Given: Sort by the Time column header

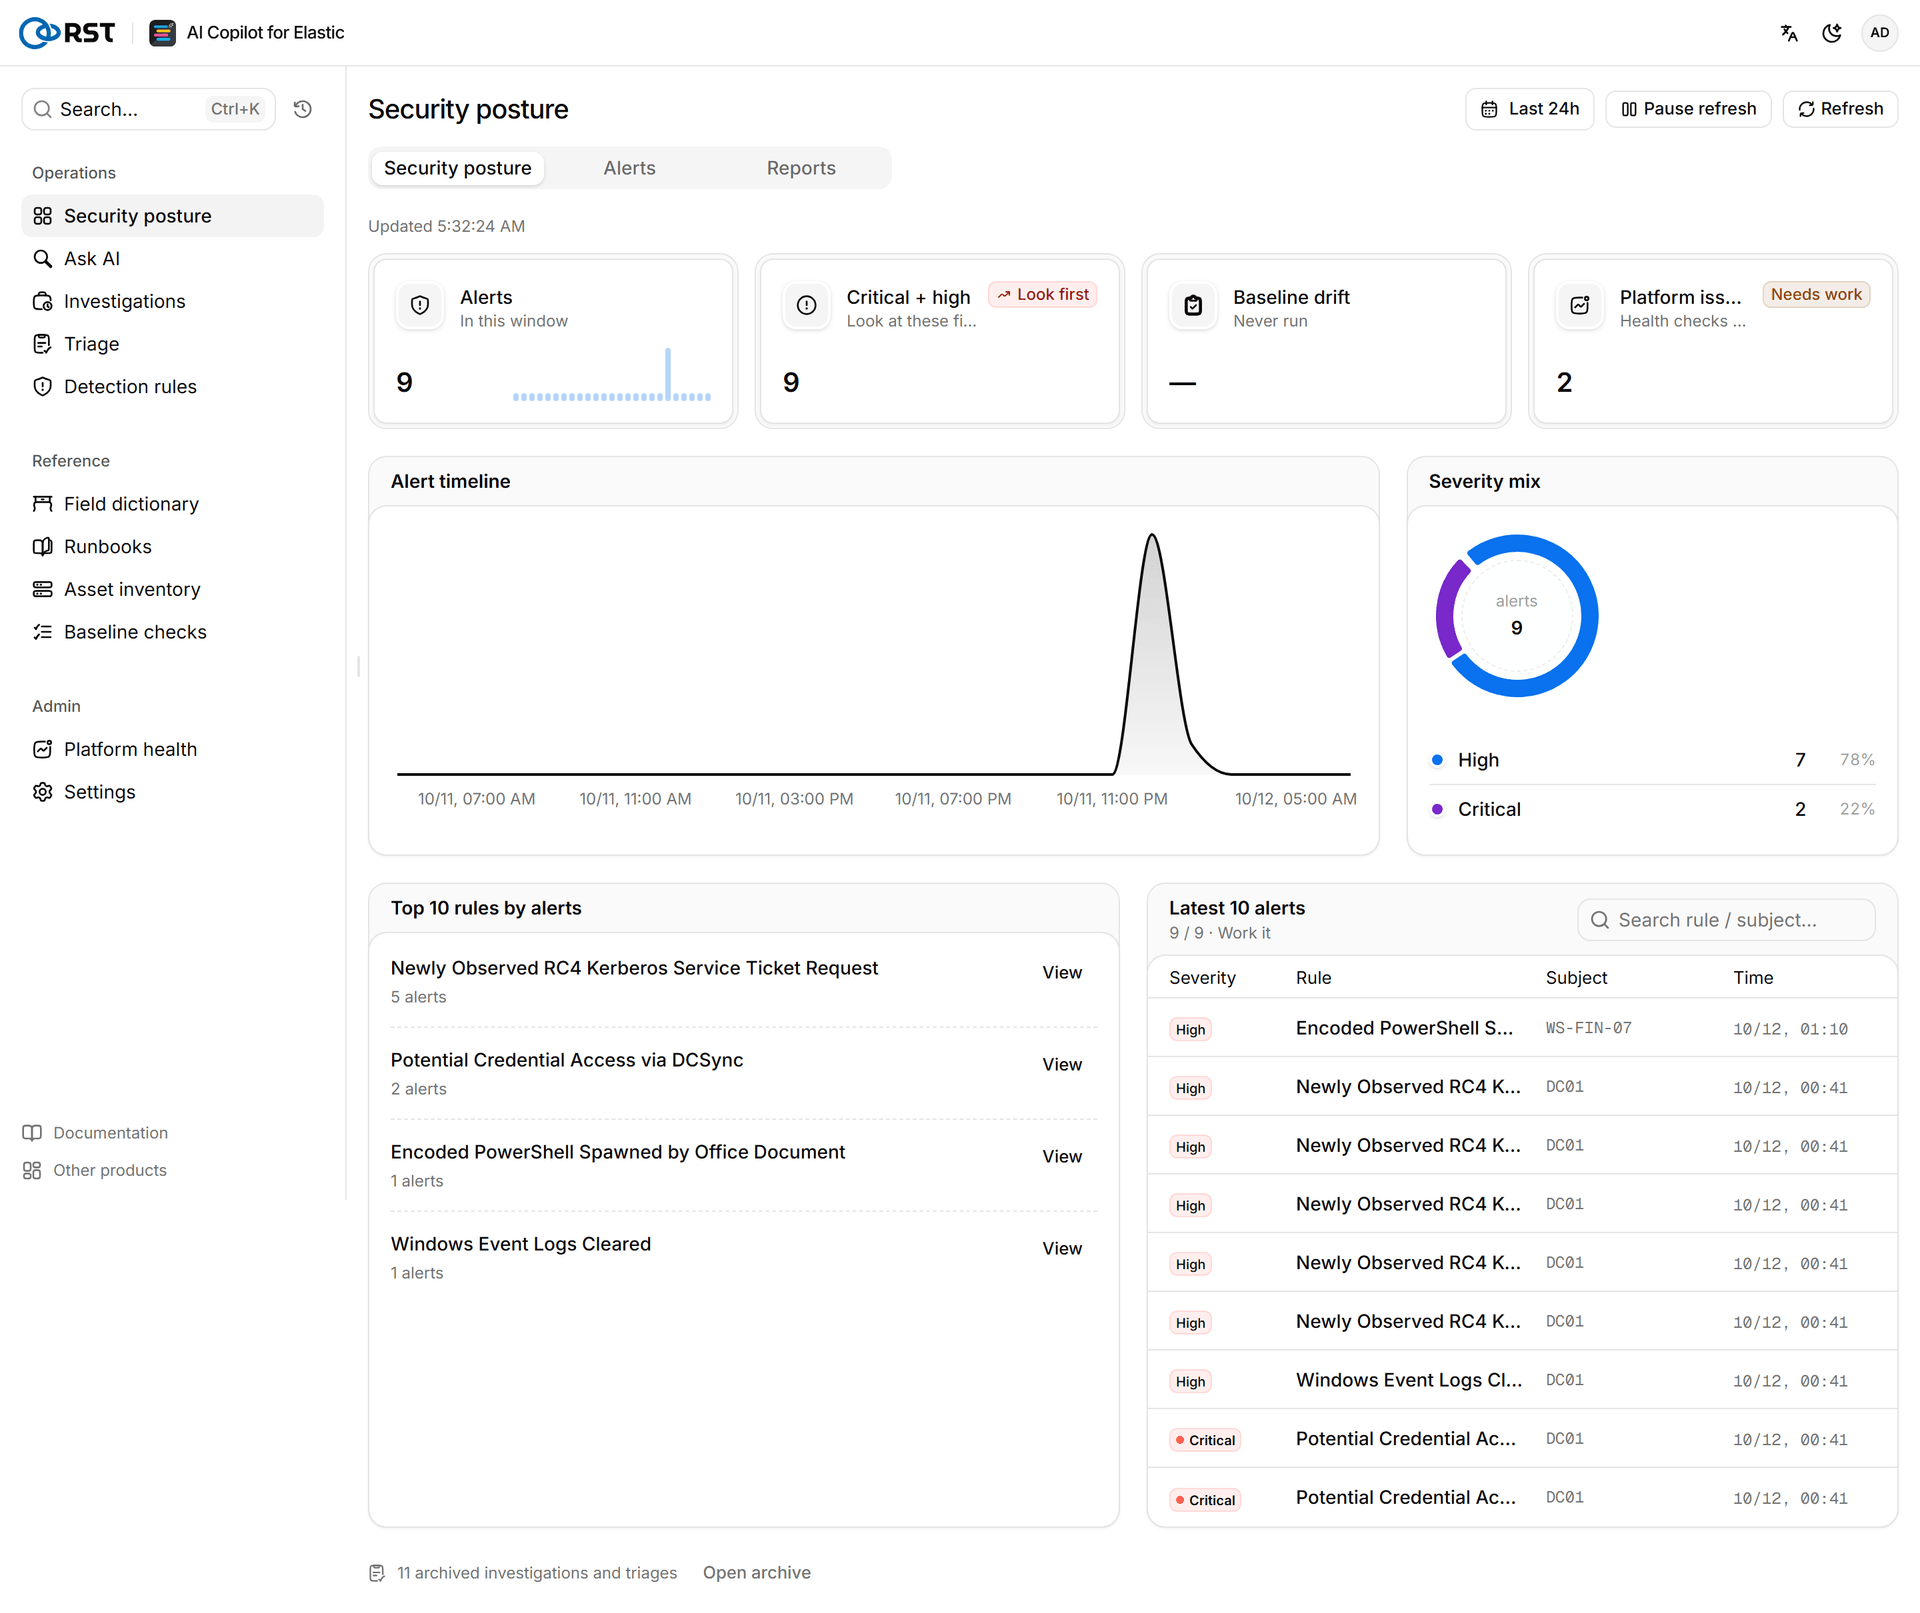Looking at the screenshot, I should 1753,978.
